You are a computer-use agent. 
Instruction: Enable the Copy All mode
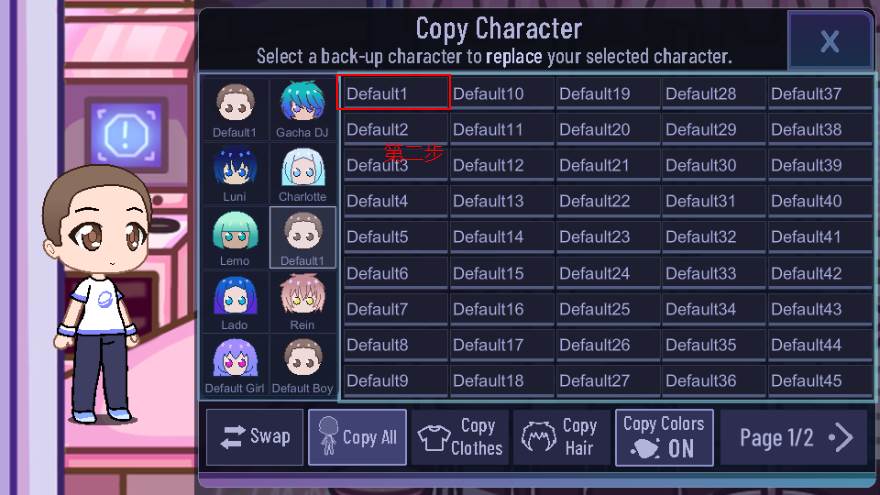(357, 437)
